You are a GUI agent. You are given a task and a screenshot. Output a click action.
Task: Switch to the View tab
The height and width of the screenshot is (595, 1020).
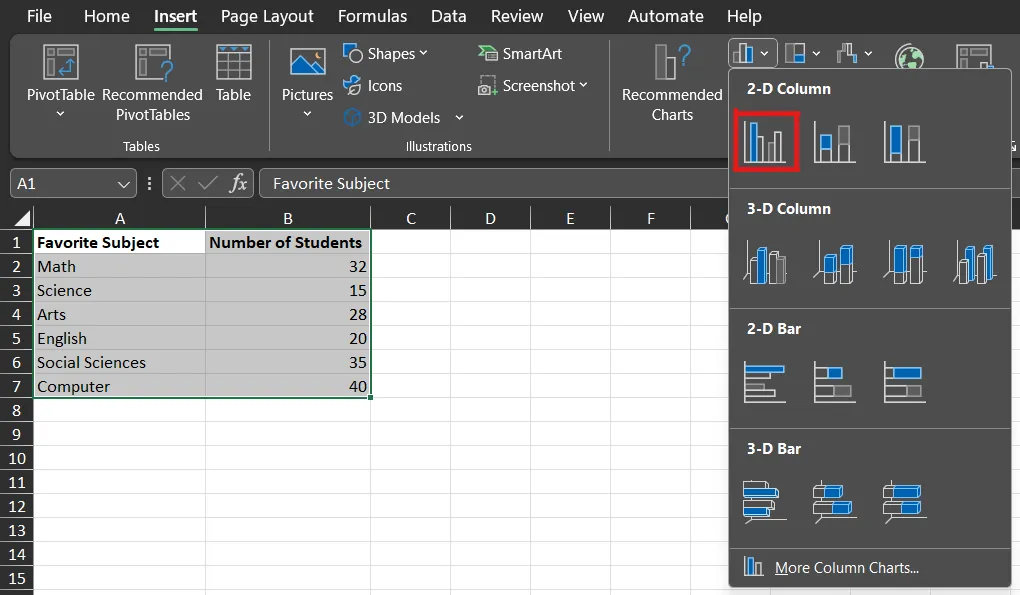tap(585, 16)
